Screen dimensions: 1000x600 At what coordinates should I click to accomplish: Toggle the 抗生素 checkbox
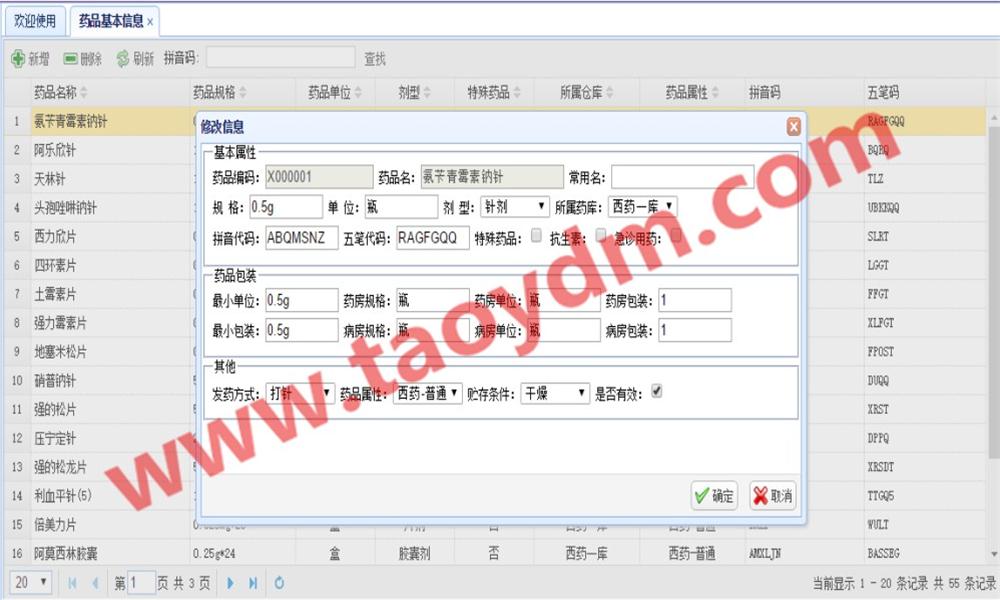click(x=600, y=236)
